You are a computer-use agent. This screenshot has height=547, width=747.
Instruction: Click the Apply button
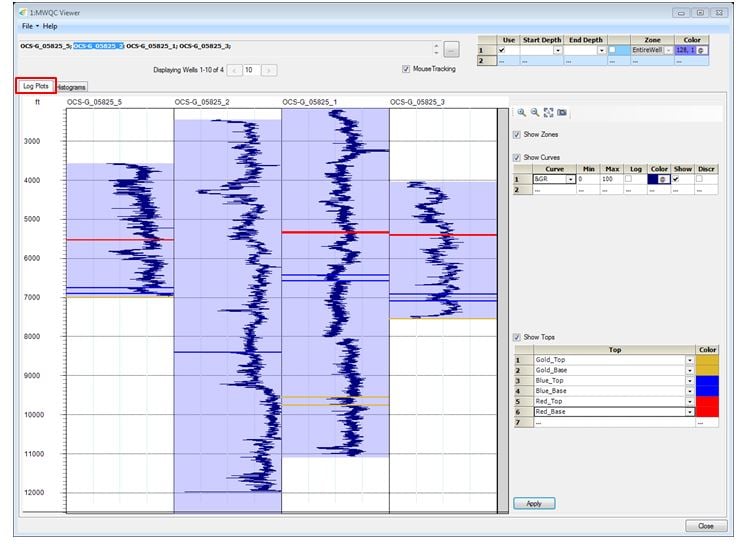click(534, 504)
